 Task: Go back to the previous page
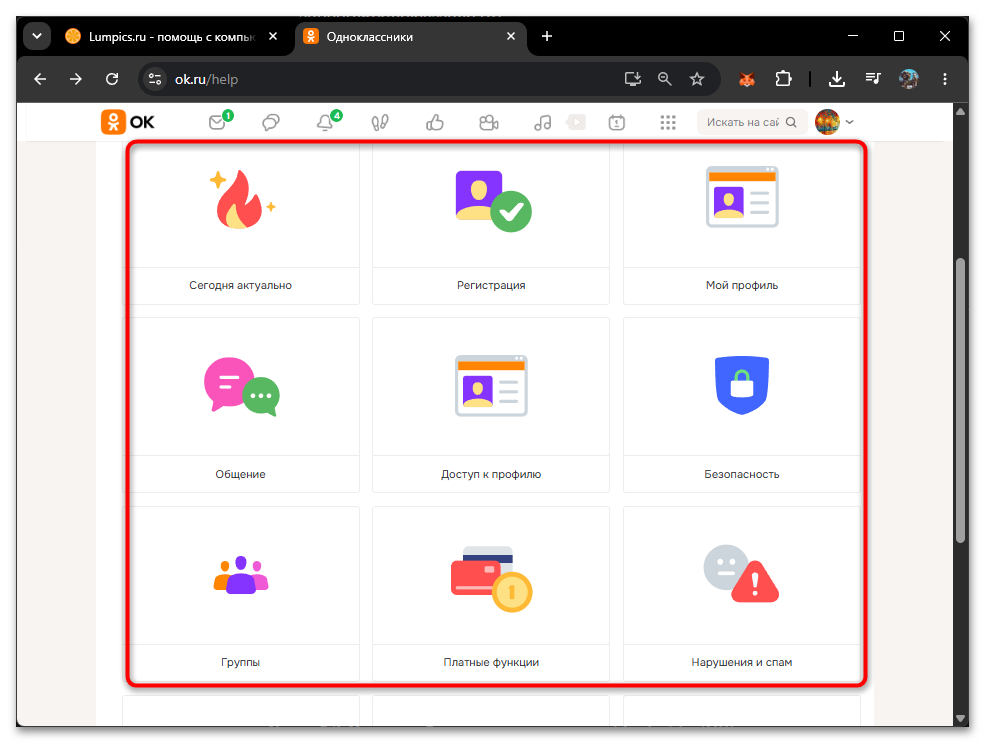coord(40,79)
